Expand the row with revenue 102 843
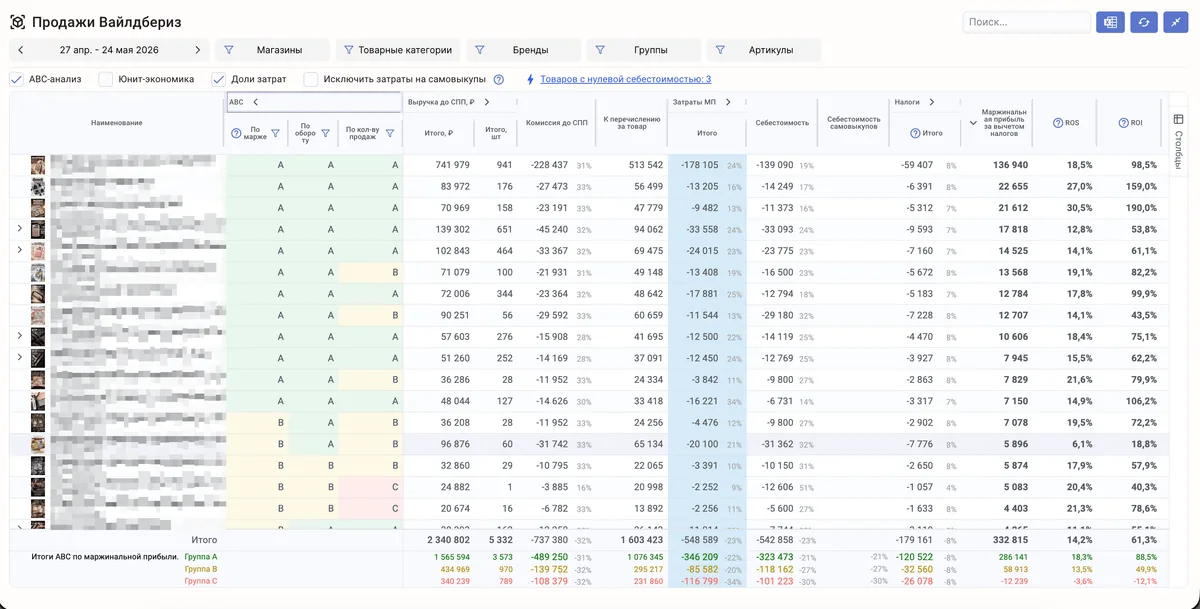1200x609 pixels. click(20, 250)
